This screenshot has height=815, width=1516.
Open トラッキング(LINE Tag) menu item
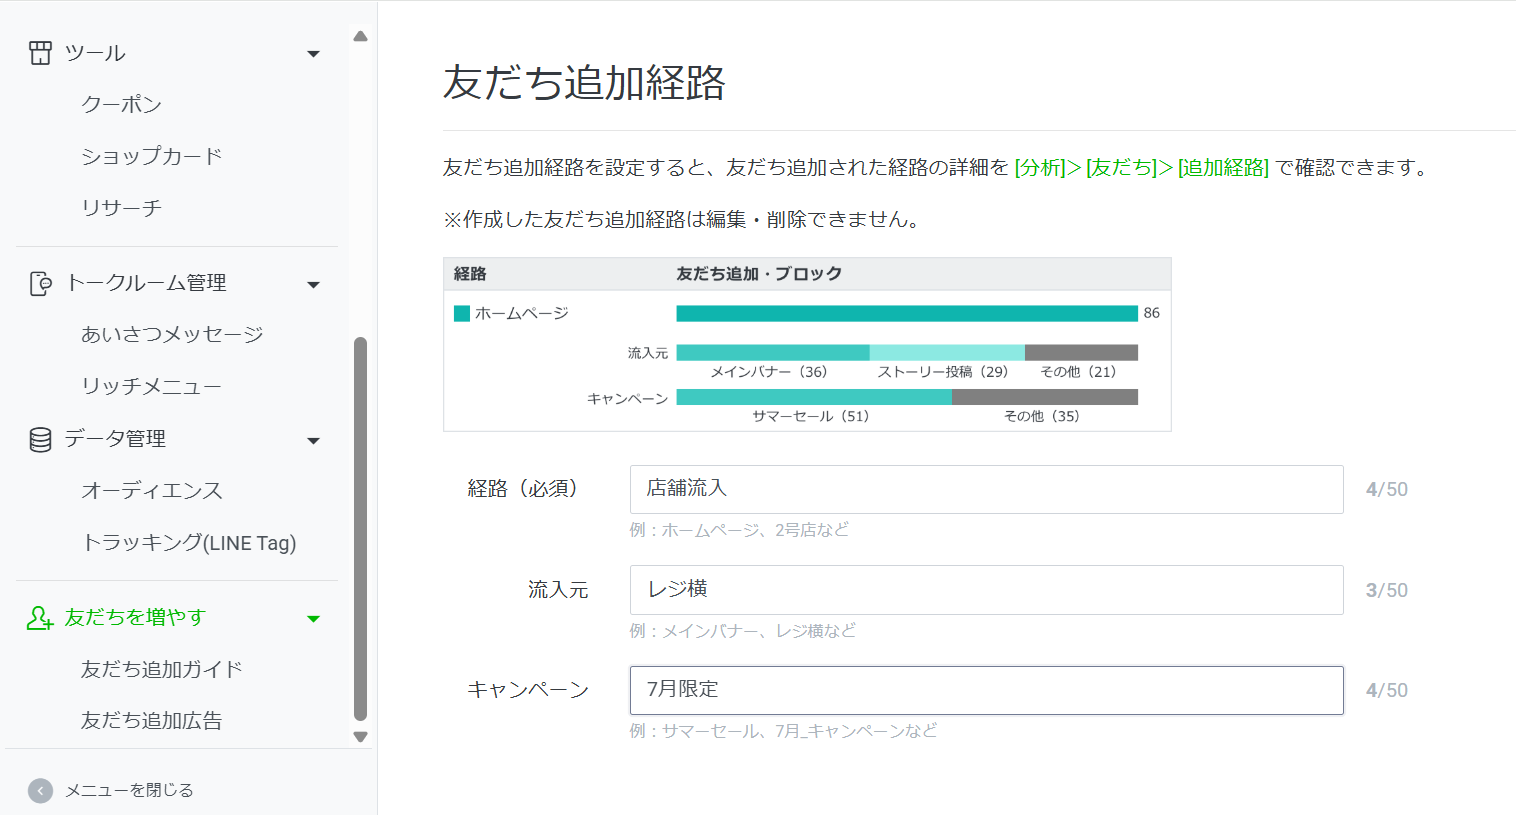coord(189,543)
